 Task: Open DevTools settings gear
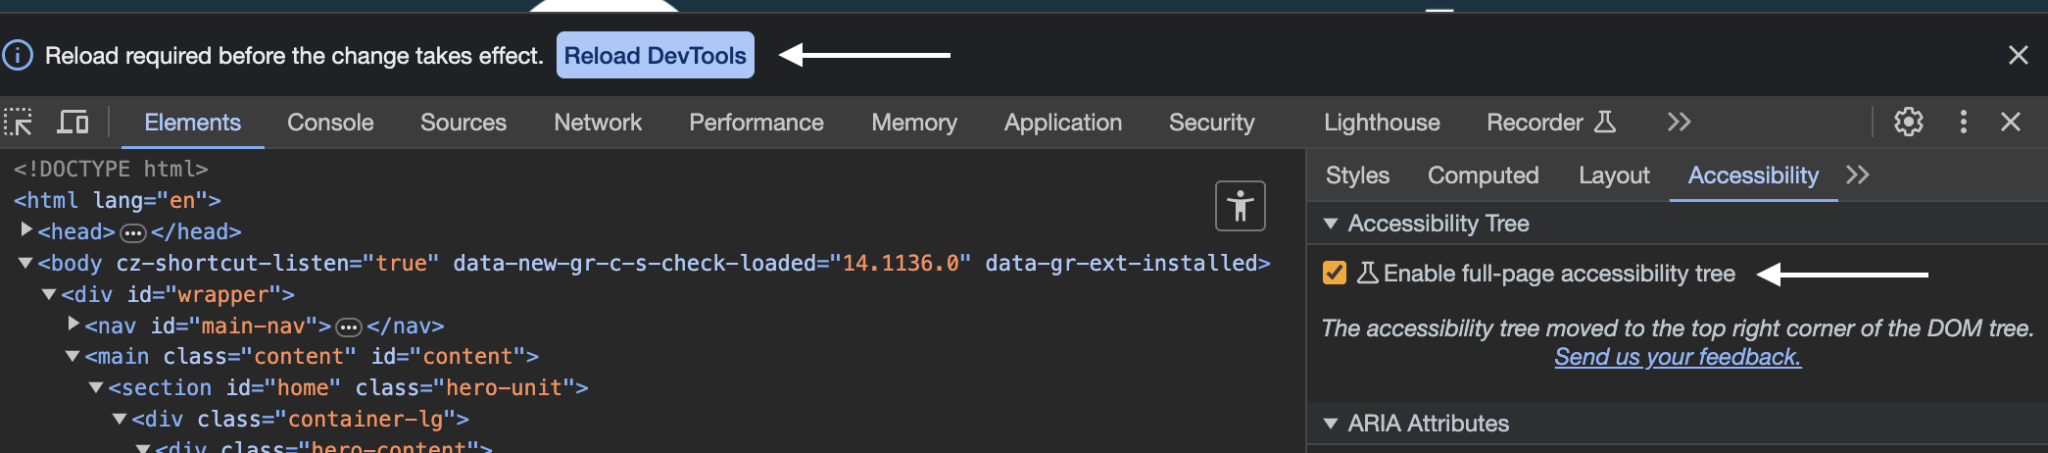pos(1908,122)
